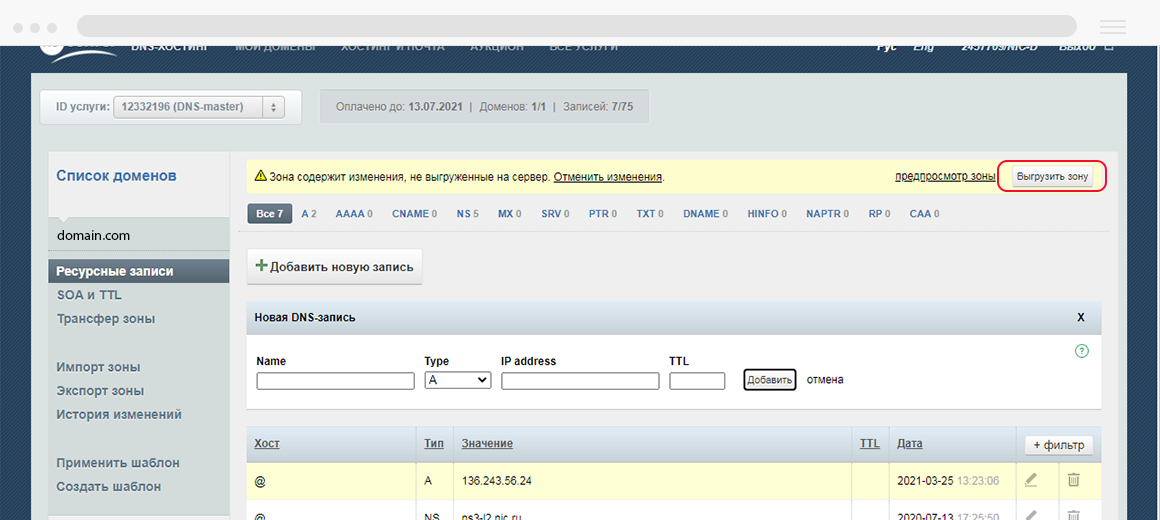
Task: Focus the Name input field
Action: 336,380
